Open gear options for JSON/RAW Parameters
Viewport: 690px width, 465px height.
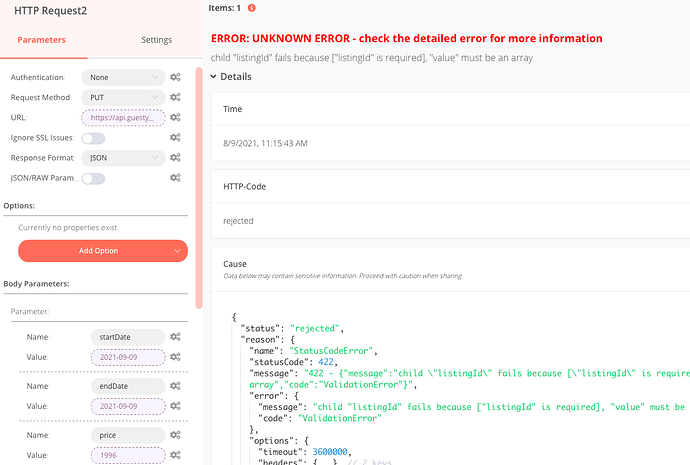click(175, 178)
